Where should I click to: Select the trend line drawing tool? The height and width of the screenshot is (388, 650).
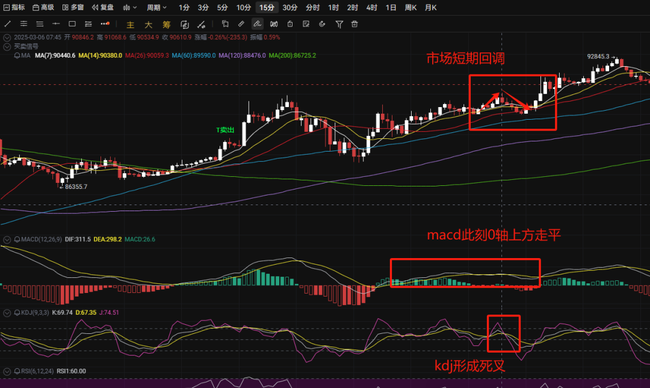click(8, 24)
